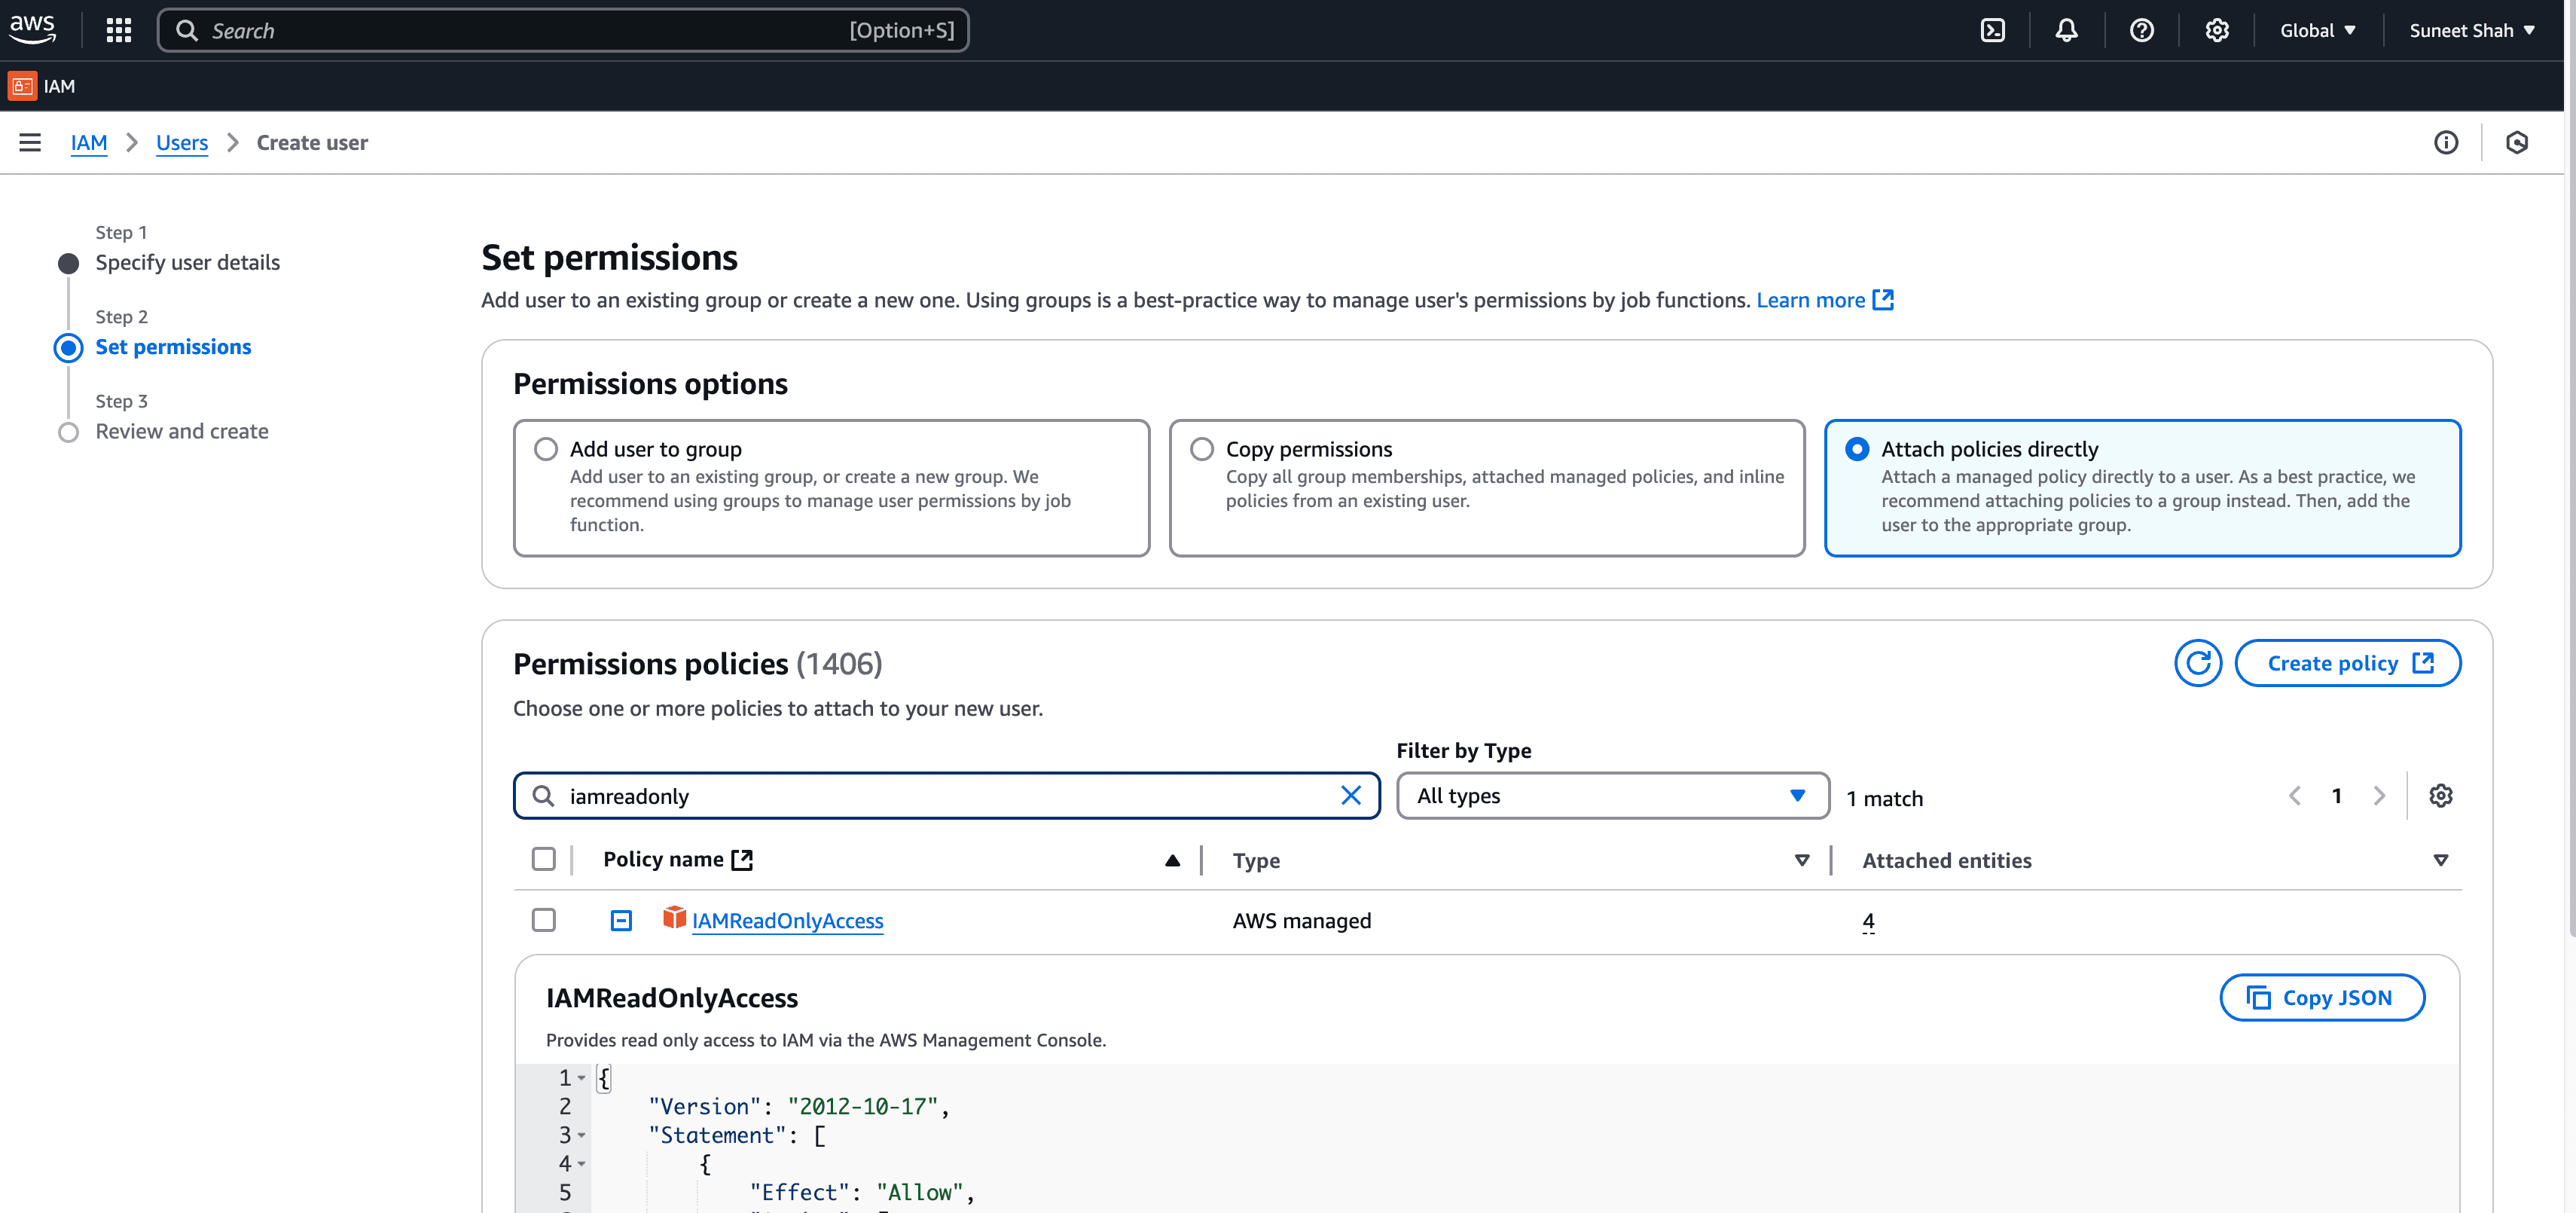Screen dimensions: 2576x1213
Task: Toggle the side navigation hamburger menu
Action: click(30, 143)
